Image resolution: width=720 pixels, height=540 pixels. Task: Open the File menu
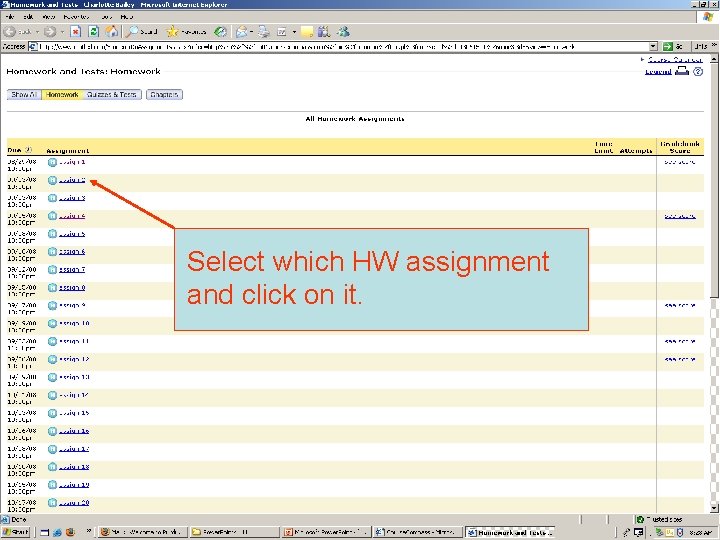click(10, 17)
